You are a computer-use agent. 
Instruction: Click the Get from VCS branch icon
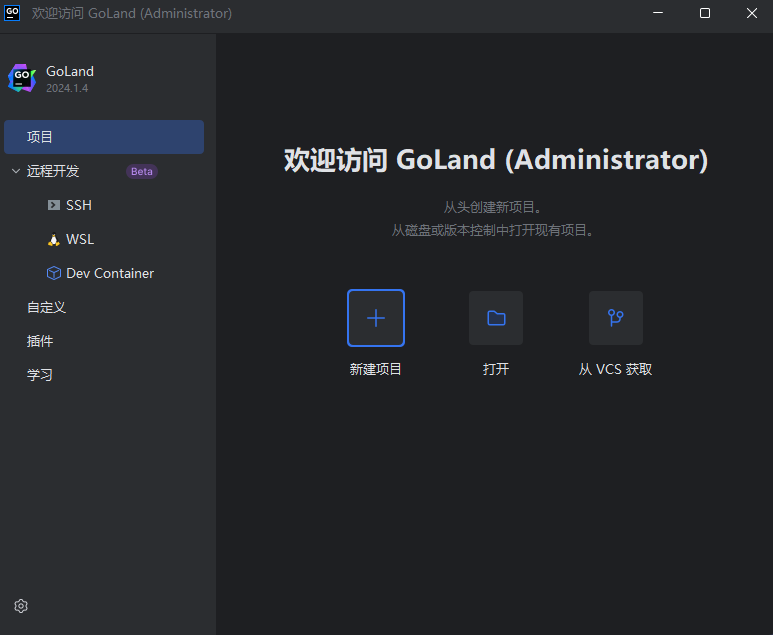tap(616, 318)
